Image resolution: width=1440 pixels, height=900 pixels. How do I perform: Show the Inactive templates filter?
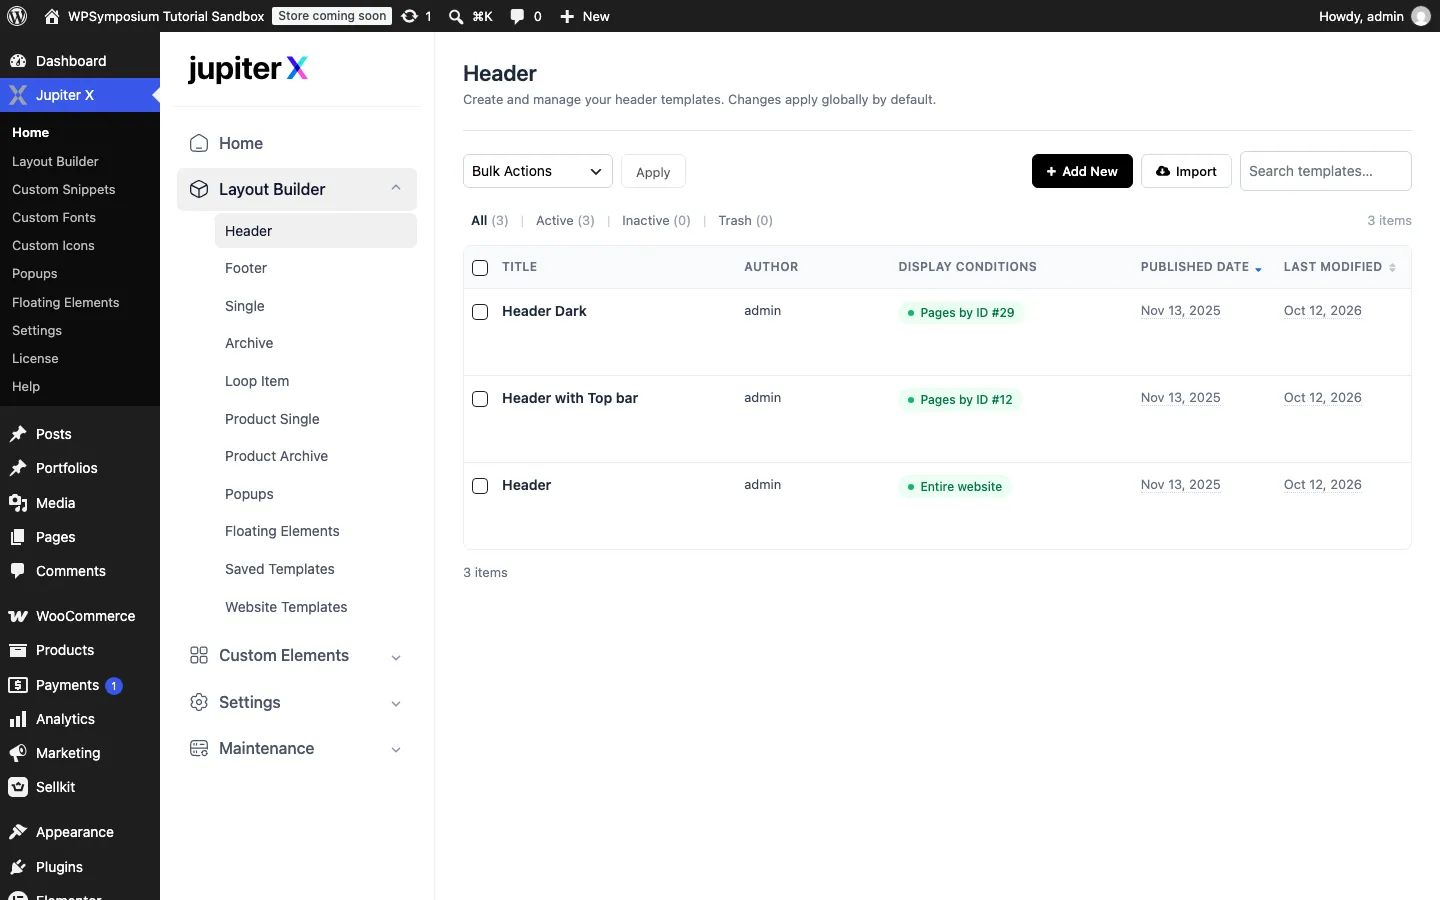(x=656, y=220)
